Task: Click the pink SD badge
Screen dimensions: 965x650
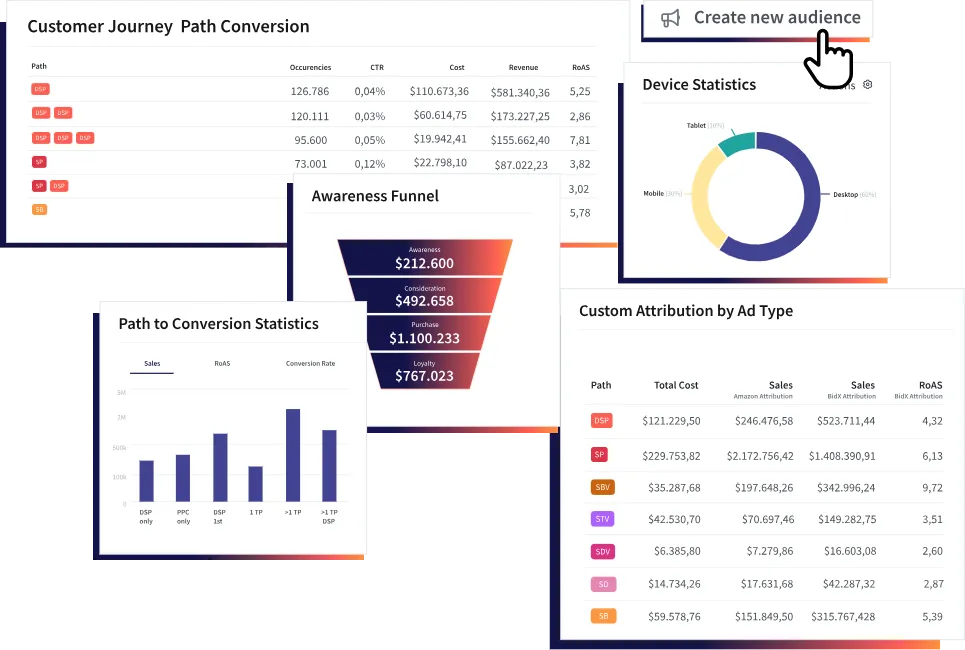Action: click(602, 584)
